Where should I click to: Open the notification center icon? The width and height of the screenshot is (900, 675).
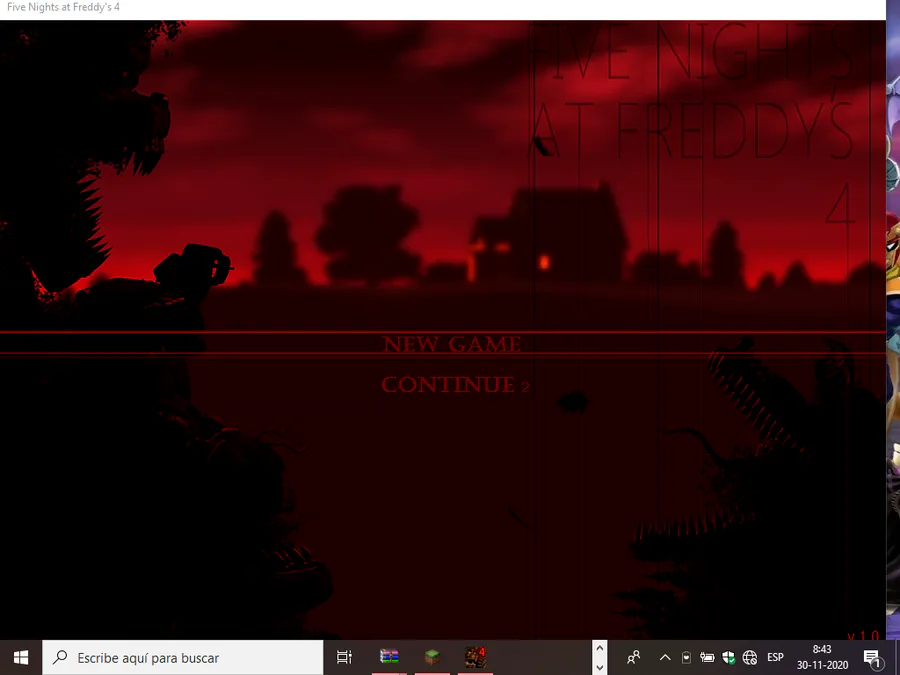(x=872, y=658)
